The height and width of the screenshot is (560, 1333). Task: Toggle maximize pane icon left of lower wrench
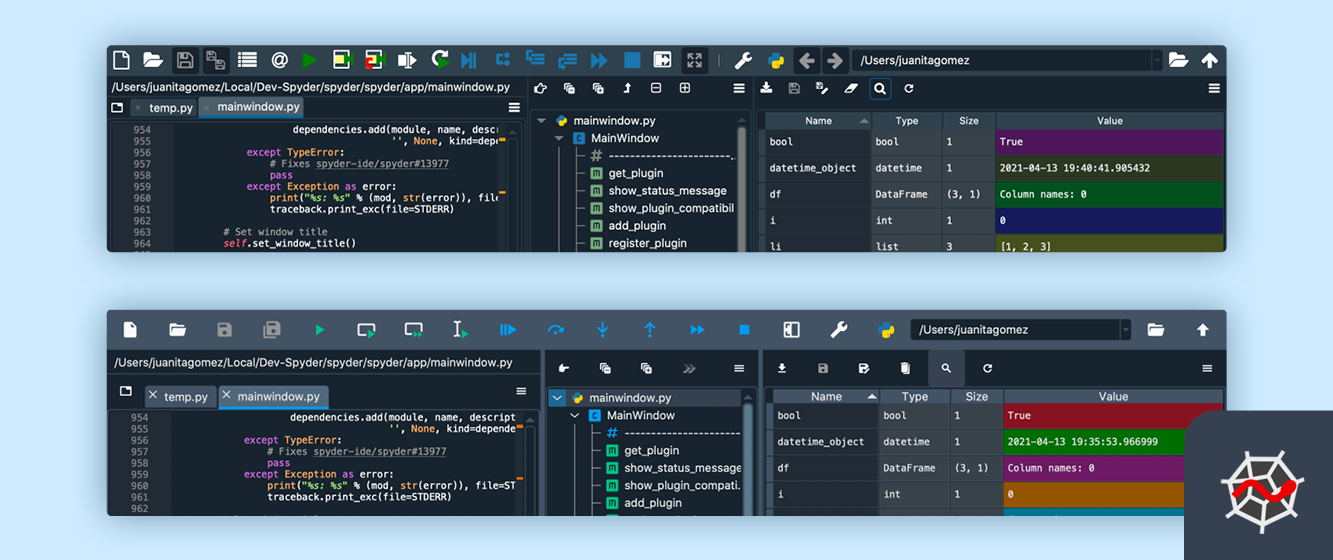[x=791, y=330]
